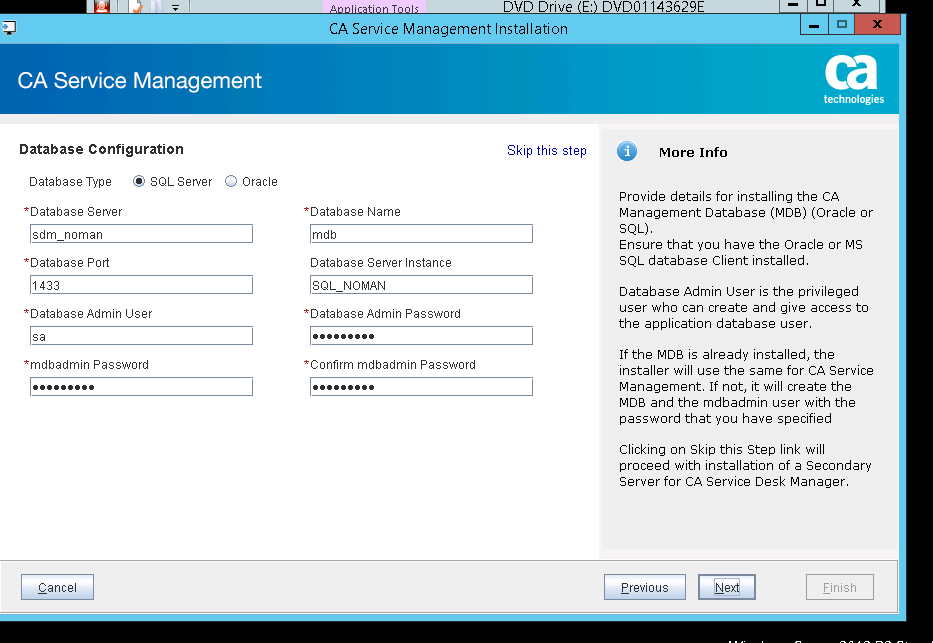Screen dimensions: 933x643
Task: Click inside the Database Server field
Action: [140, 233]
